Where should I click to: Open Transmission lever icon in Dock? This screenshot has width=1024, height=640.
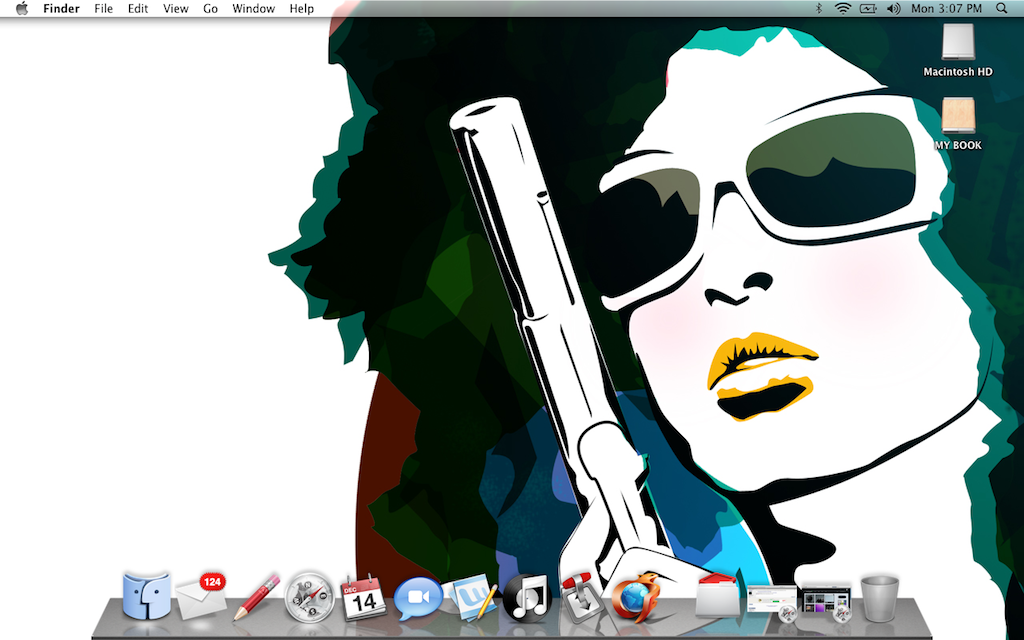tap(580, 597)
